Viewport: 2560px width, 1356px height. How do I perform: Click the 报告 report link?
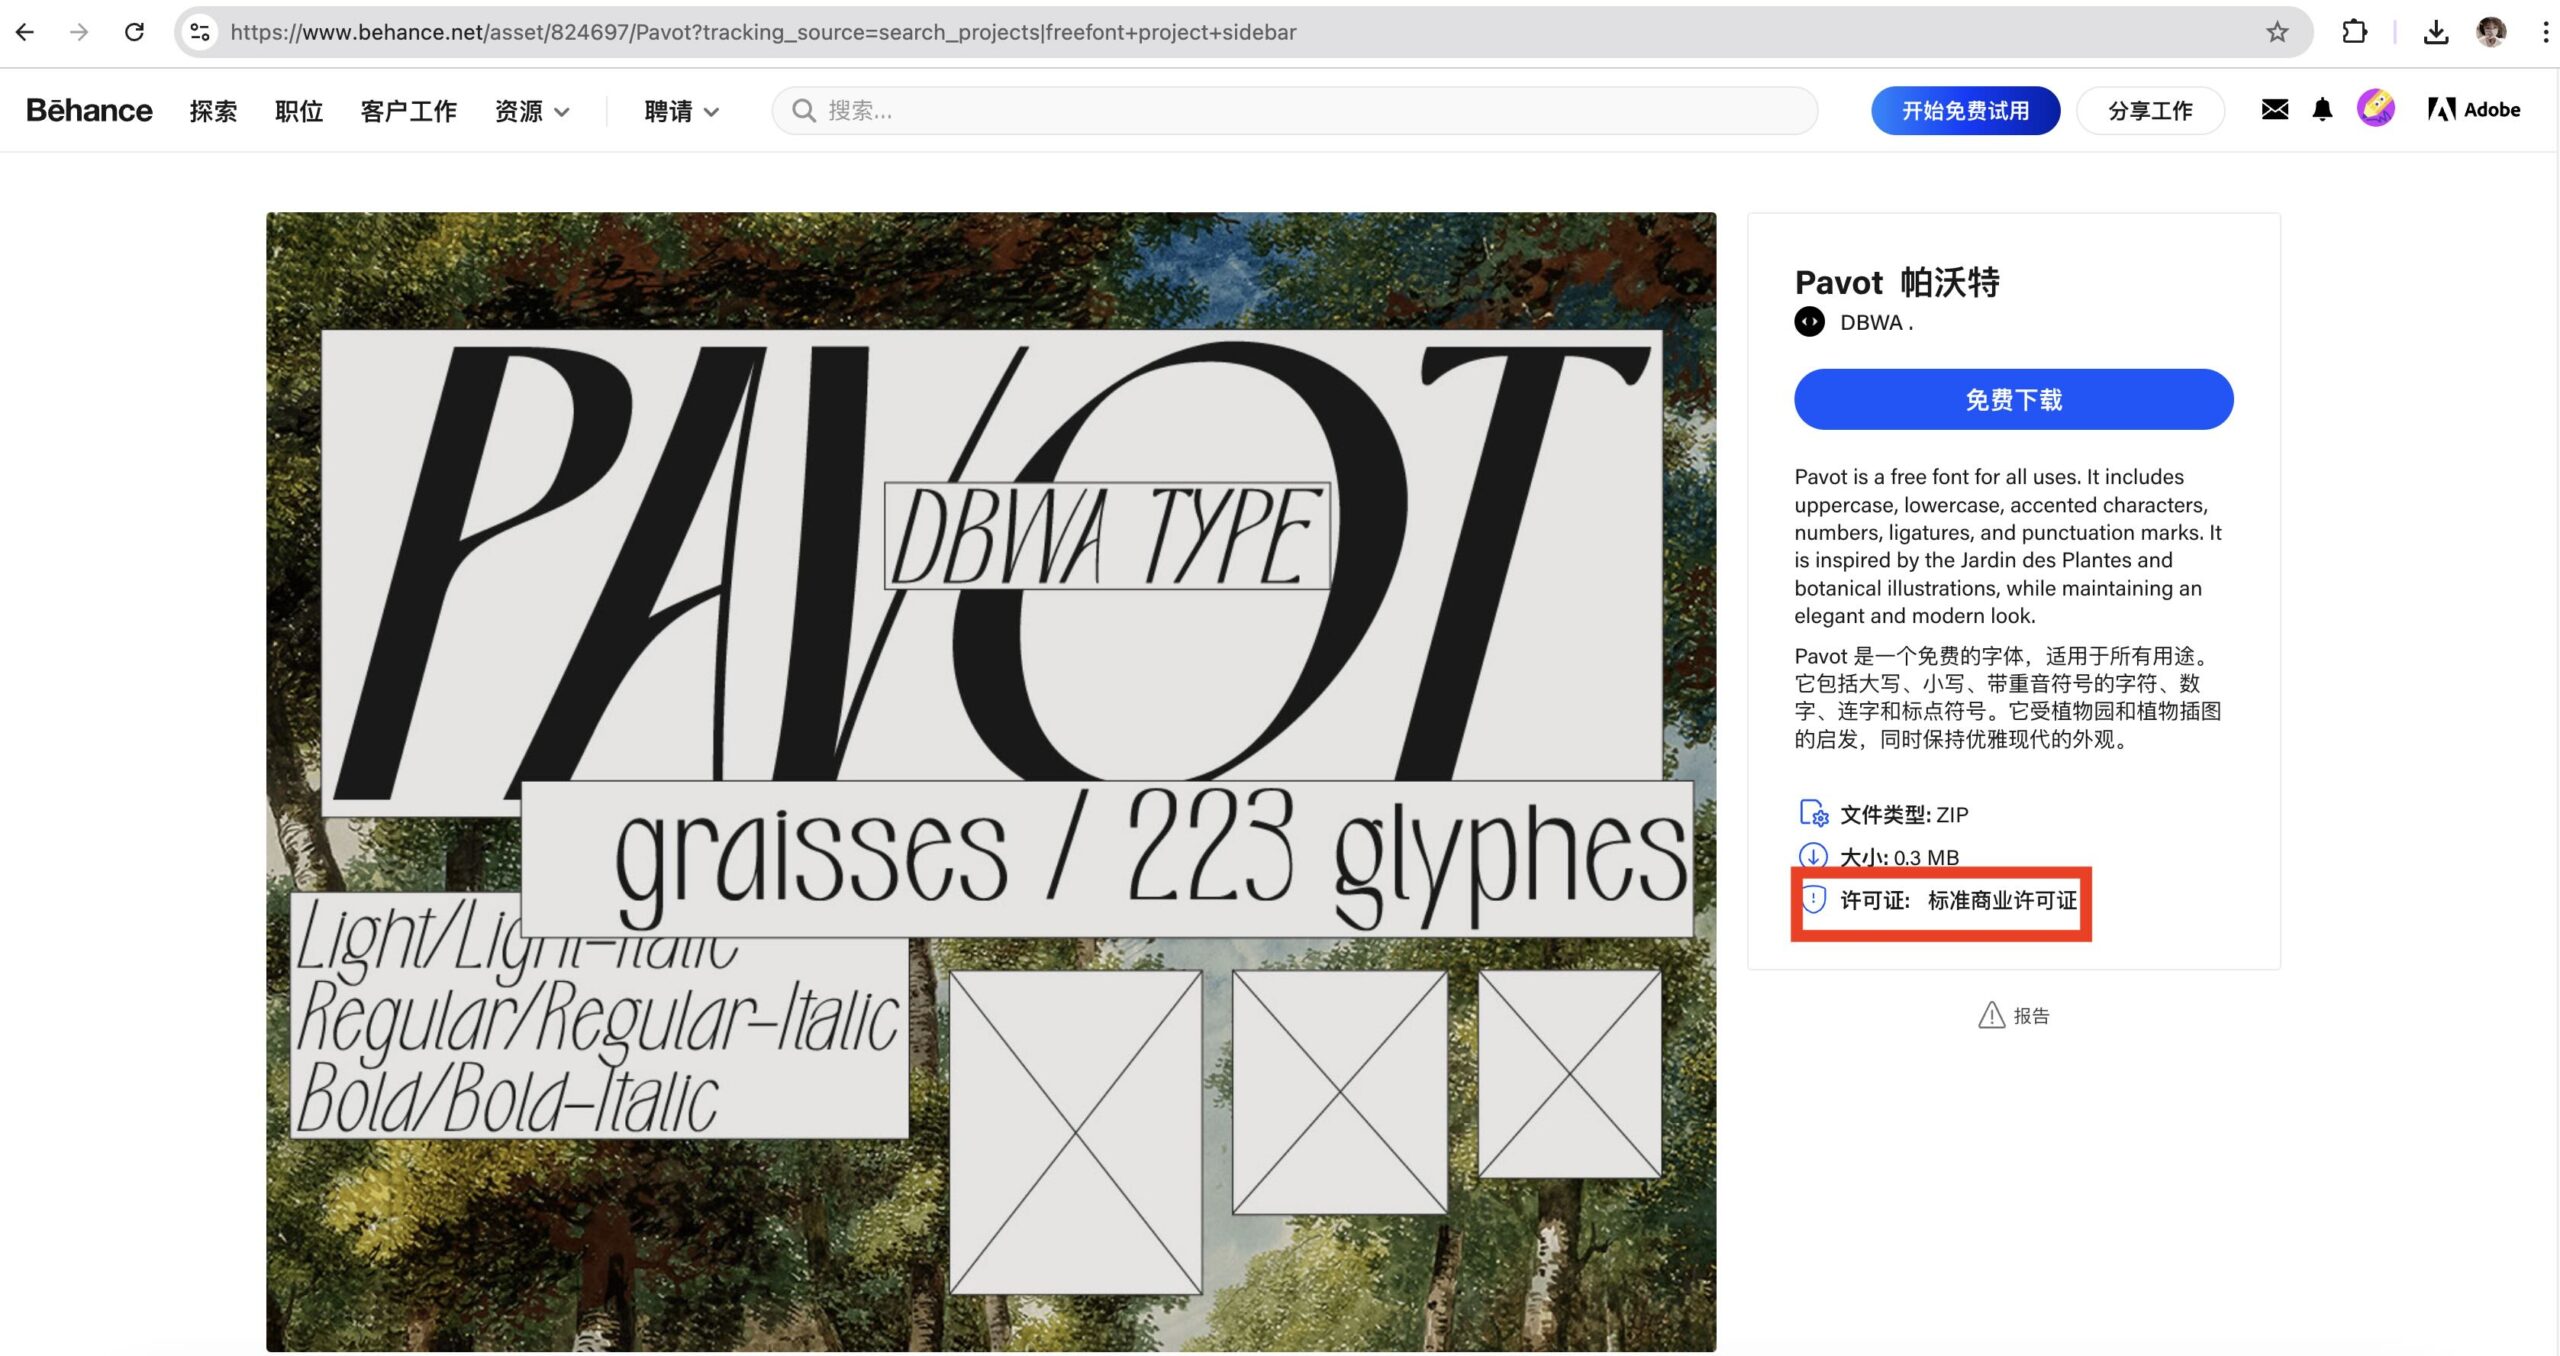2031,1015
